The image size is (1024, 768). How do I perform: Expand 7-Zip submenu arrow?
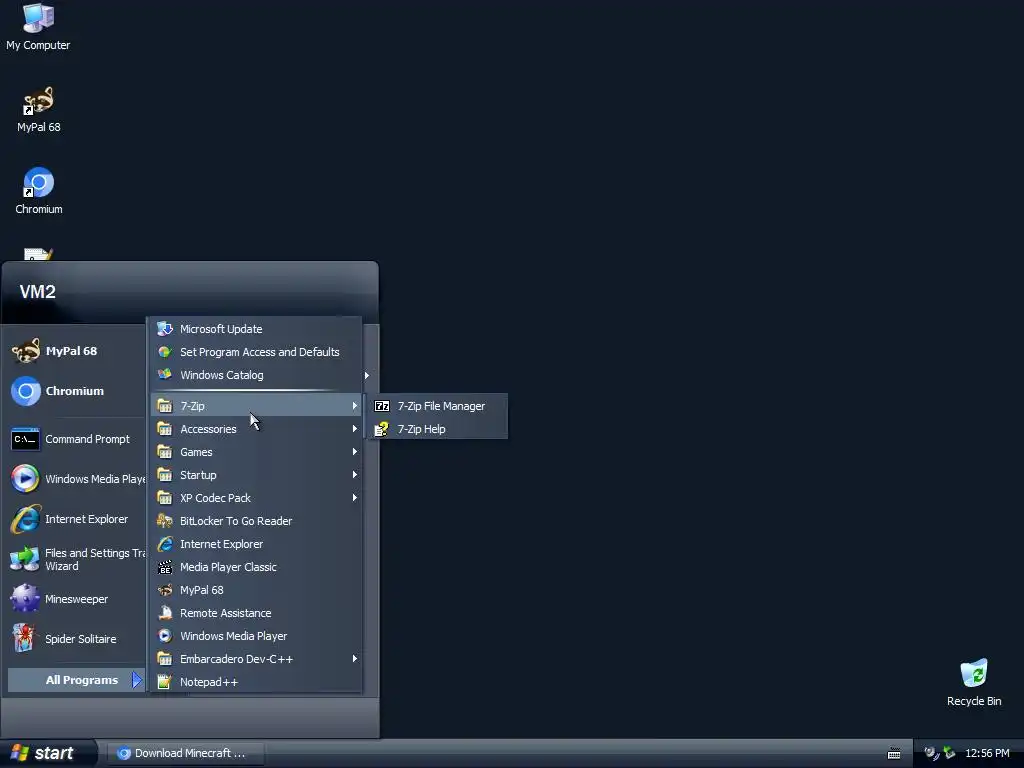tap(355, 406)
